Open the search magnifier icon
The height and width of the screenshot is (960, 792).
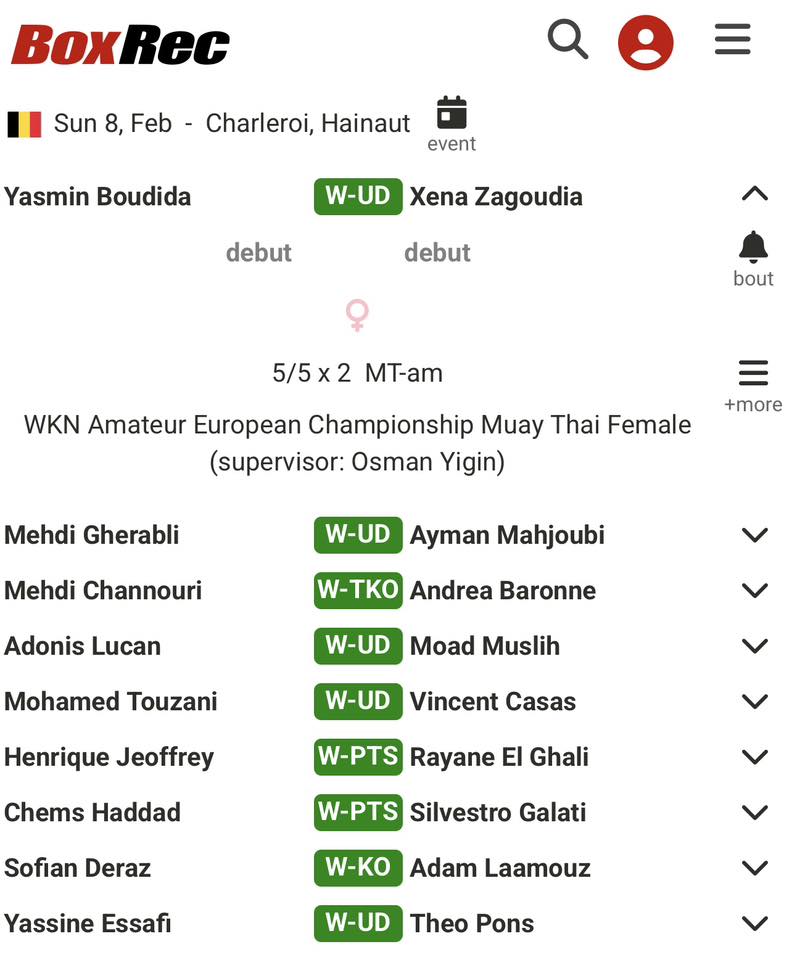[x=567, y=40]
